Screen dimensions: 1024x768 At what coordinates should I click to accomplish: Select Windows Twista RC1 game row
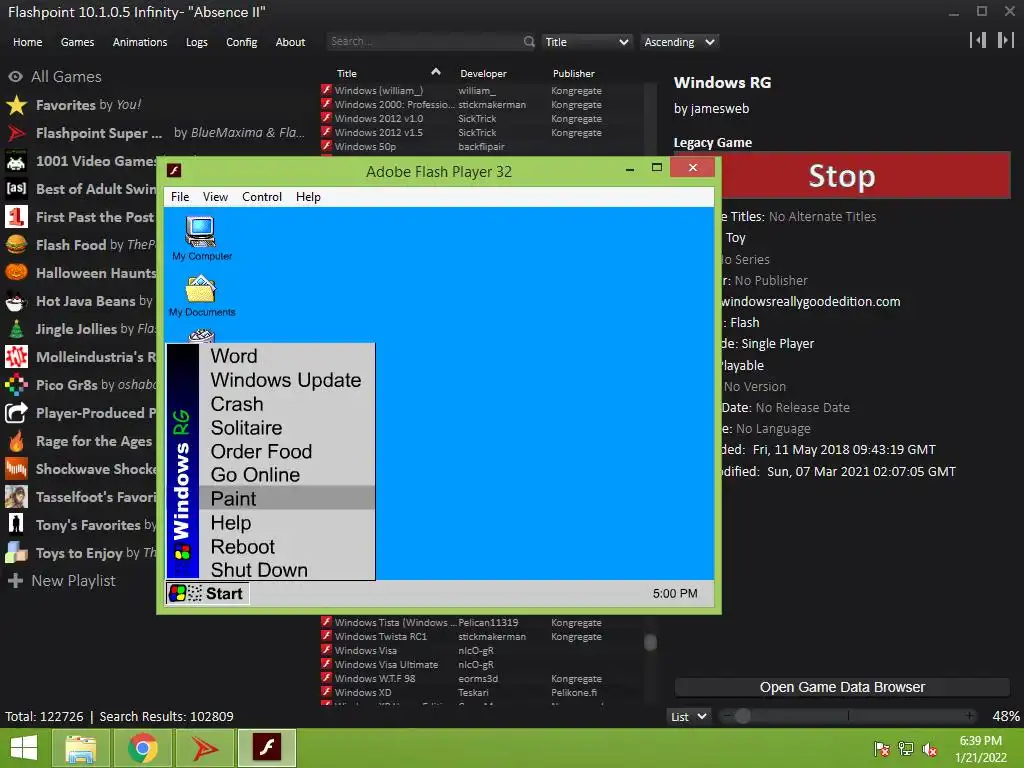click(x=482, y=636)
